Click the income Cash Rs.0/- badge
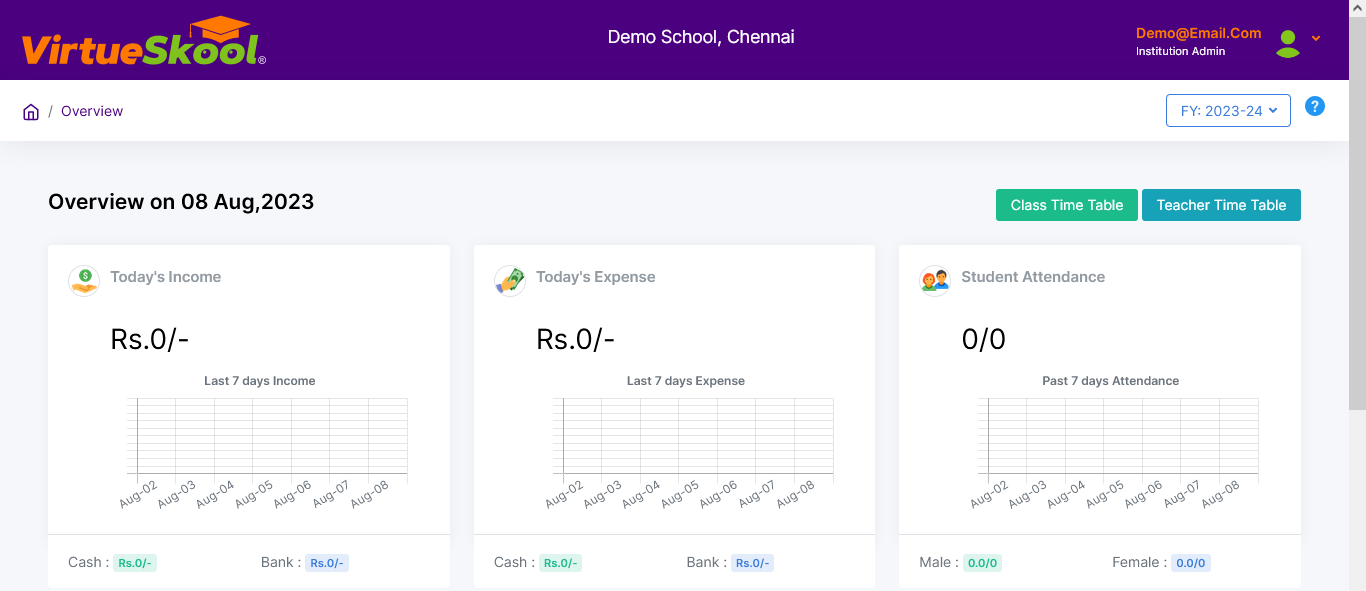Screen dimensions: 1366x591 (x=135, y=563)
